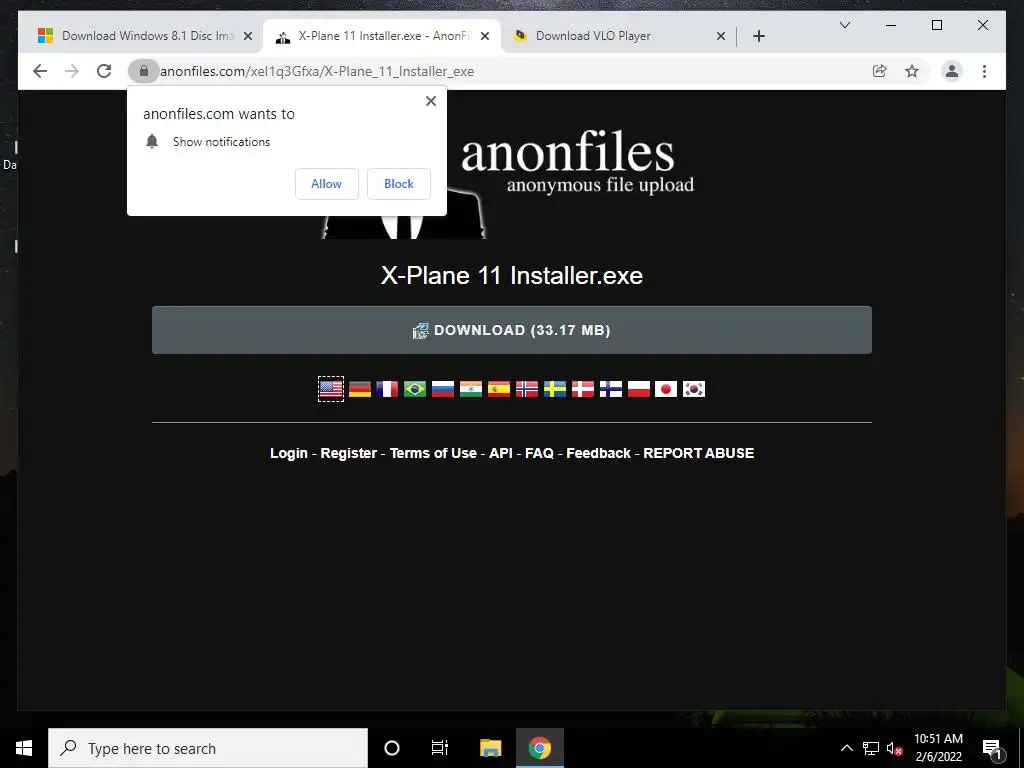Screen dimensions: 1024x768
Task: Select the Finnish flag language
Action: click(611, 389)
